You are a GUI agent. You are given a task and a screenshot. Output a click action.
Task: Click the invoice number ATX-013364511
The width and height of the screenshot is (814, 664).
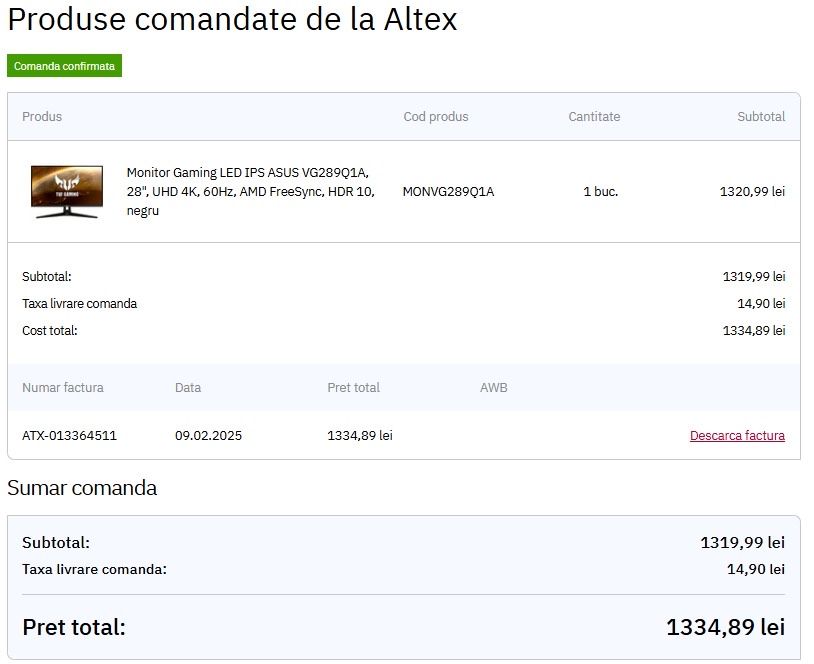(x=69, y=436)
